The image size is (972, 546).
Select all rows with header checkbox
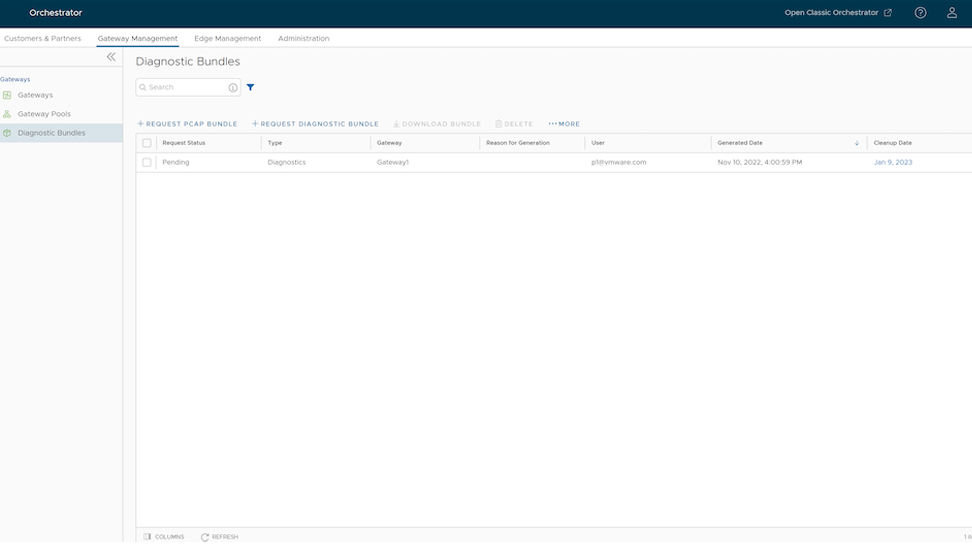(x=147, y=143)
